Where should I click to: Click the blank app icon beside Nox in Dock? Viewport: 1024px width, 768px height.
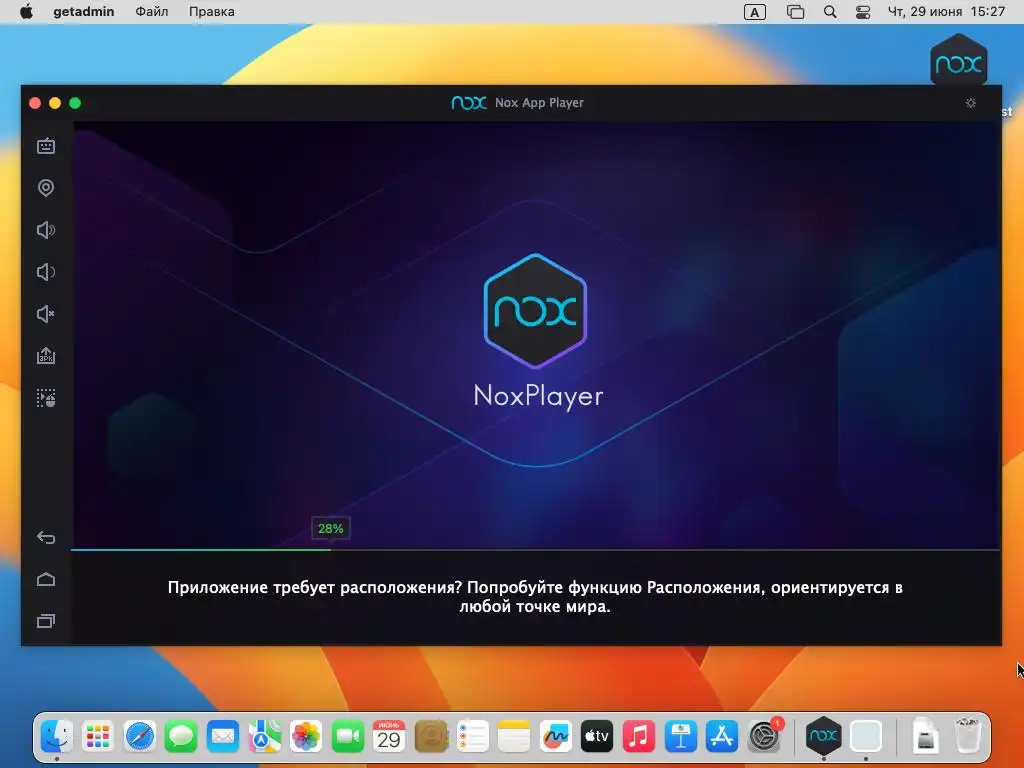click(866, 737)
